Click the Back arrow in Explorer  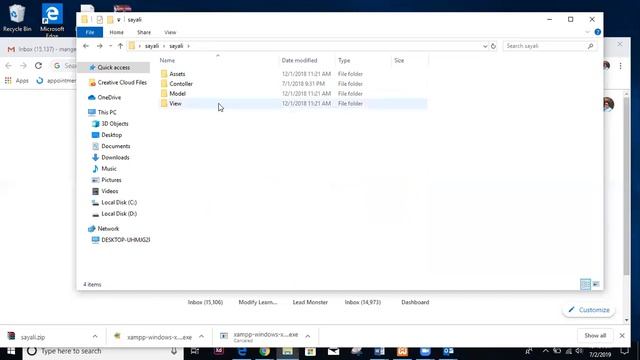86,46
